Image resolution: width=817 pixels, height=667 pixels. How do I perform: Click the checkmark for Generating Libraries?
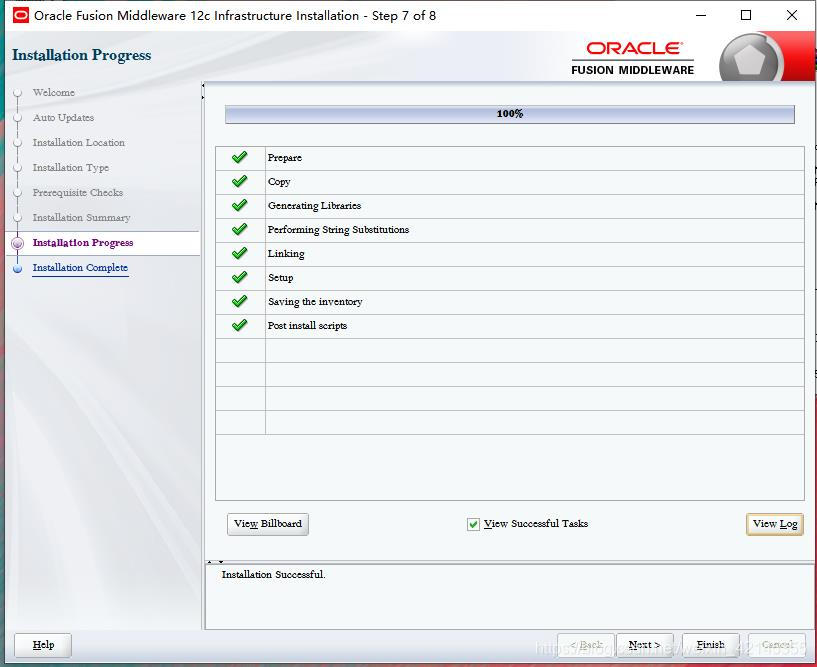pyautogui.click(x=240, y=205)
